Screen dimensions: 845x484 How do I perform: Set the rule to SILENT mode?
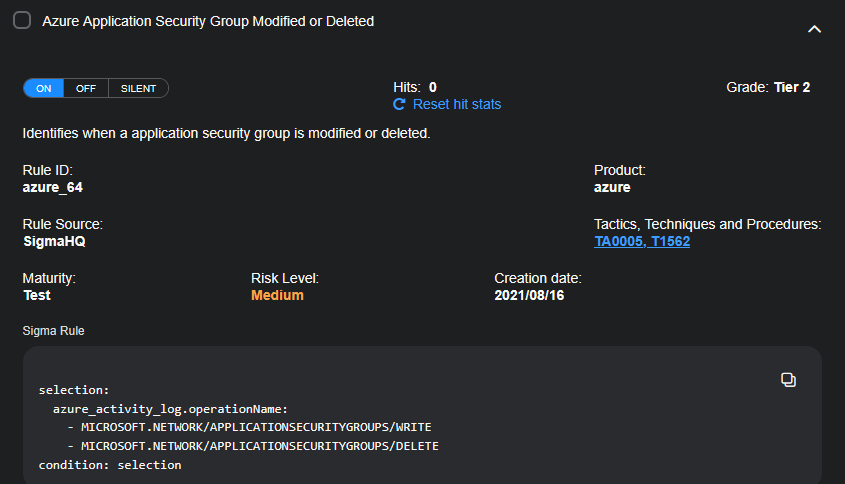tap(138, 88)
